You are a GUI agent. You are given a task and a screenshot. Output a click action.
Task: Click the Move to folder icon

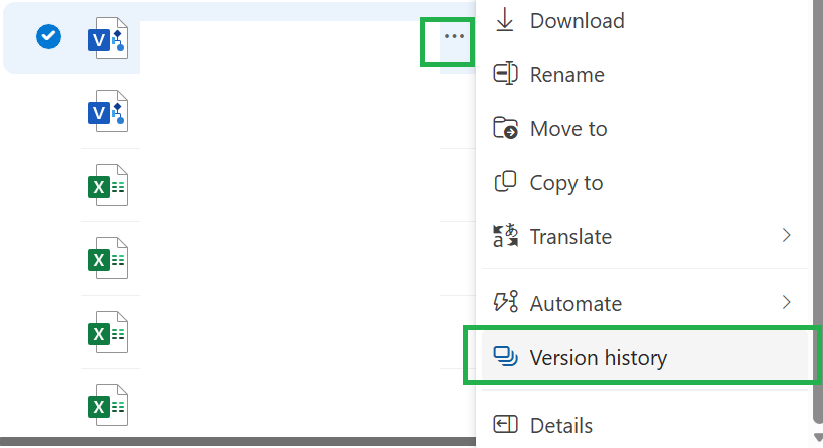pos(505,128)
